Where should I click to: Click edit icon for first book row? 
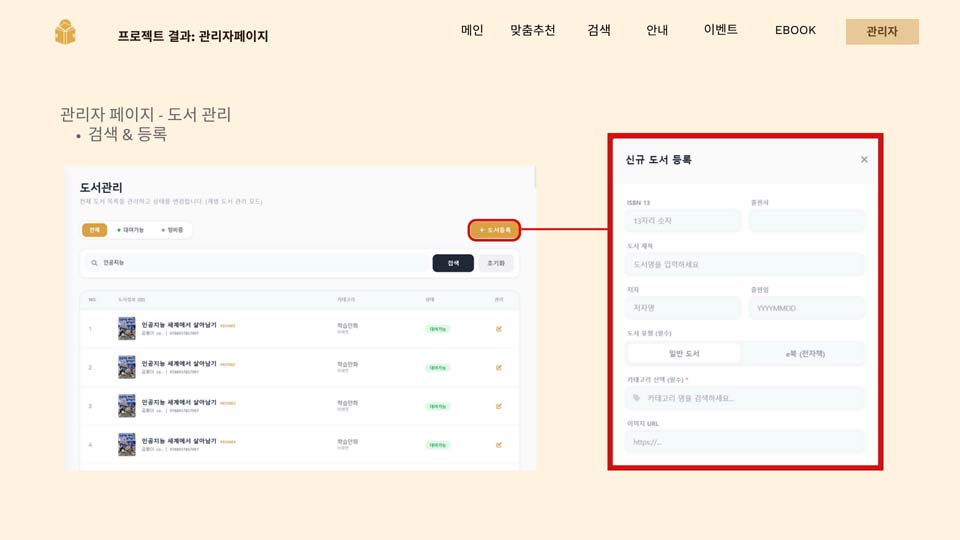(x=499, y=329)
